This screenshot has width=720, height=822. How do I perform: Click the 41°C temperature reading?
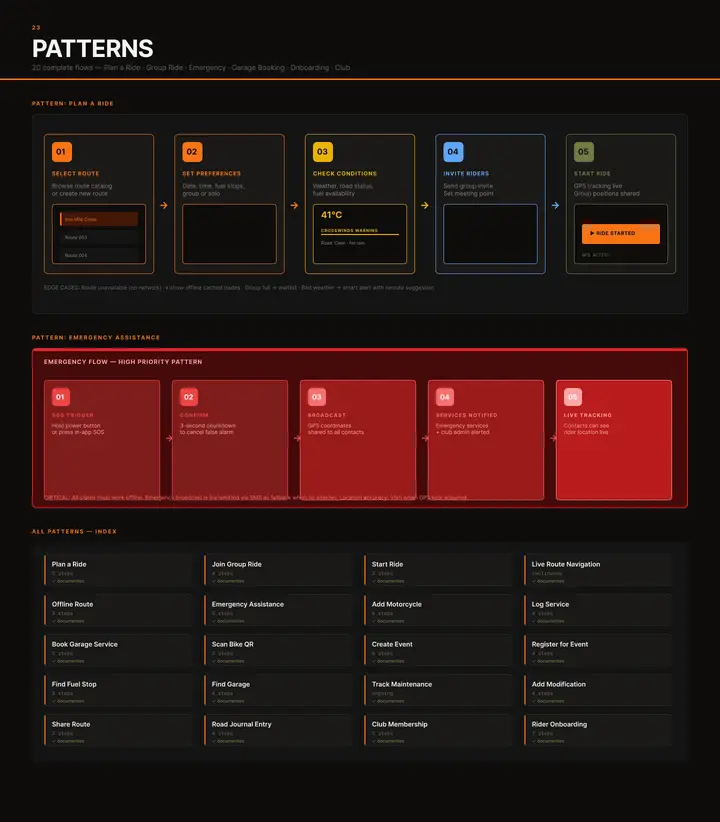[331, 215]
